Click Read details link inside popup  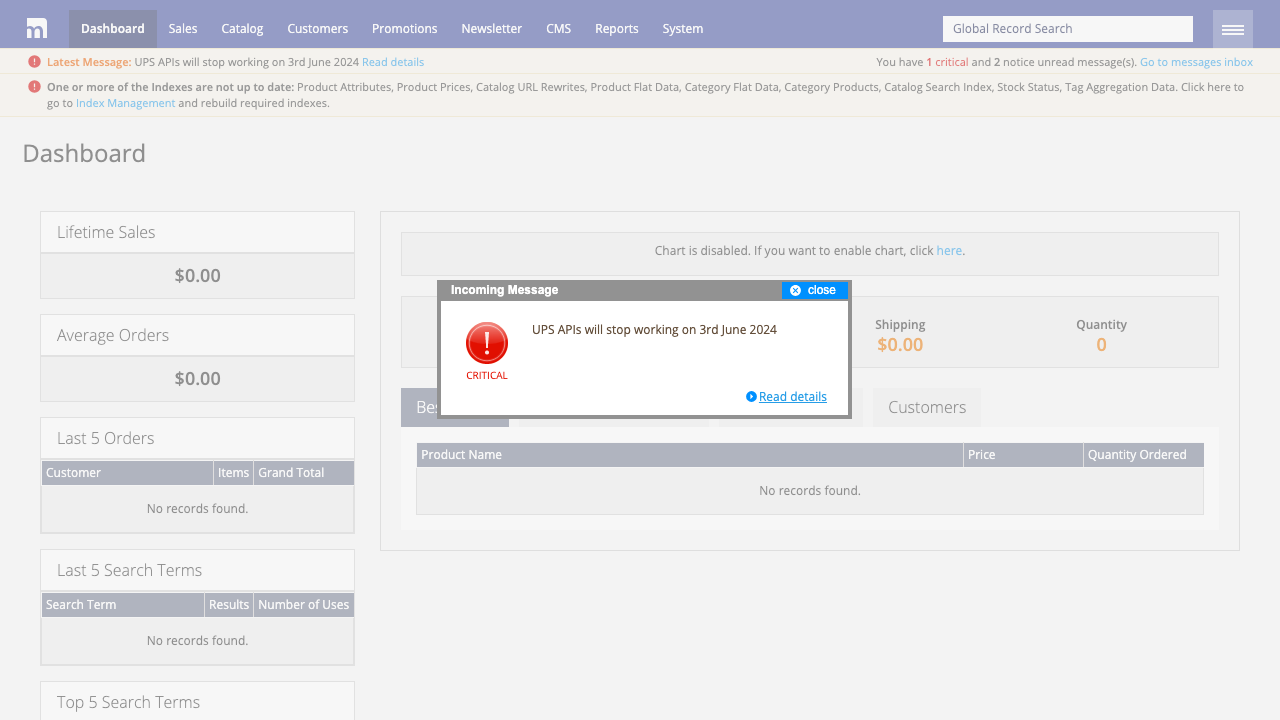tap(793, 397)
